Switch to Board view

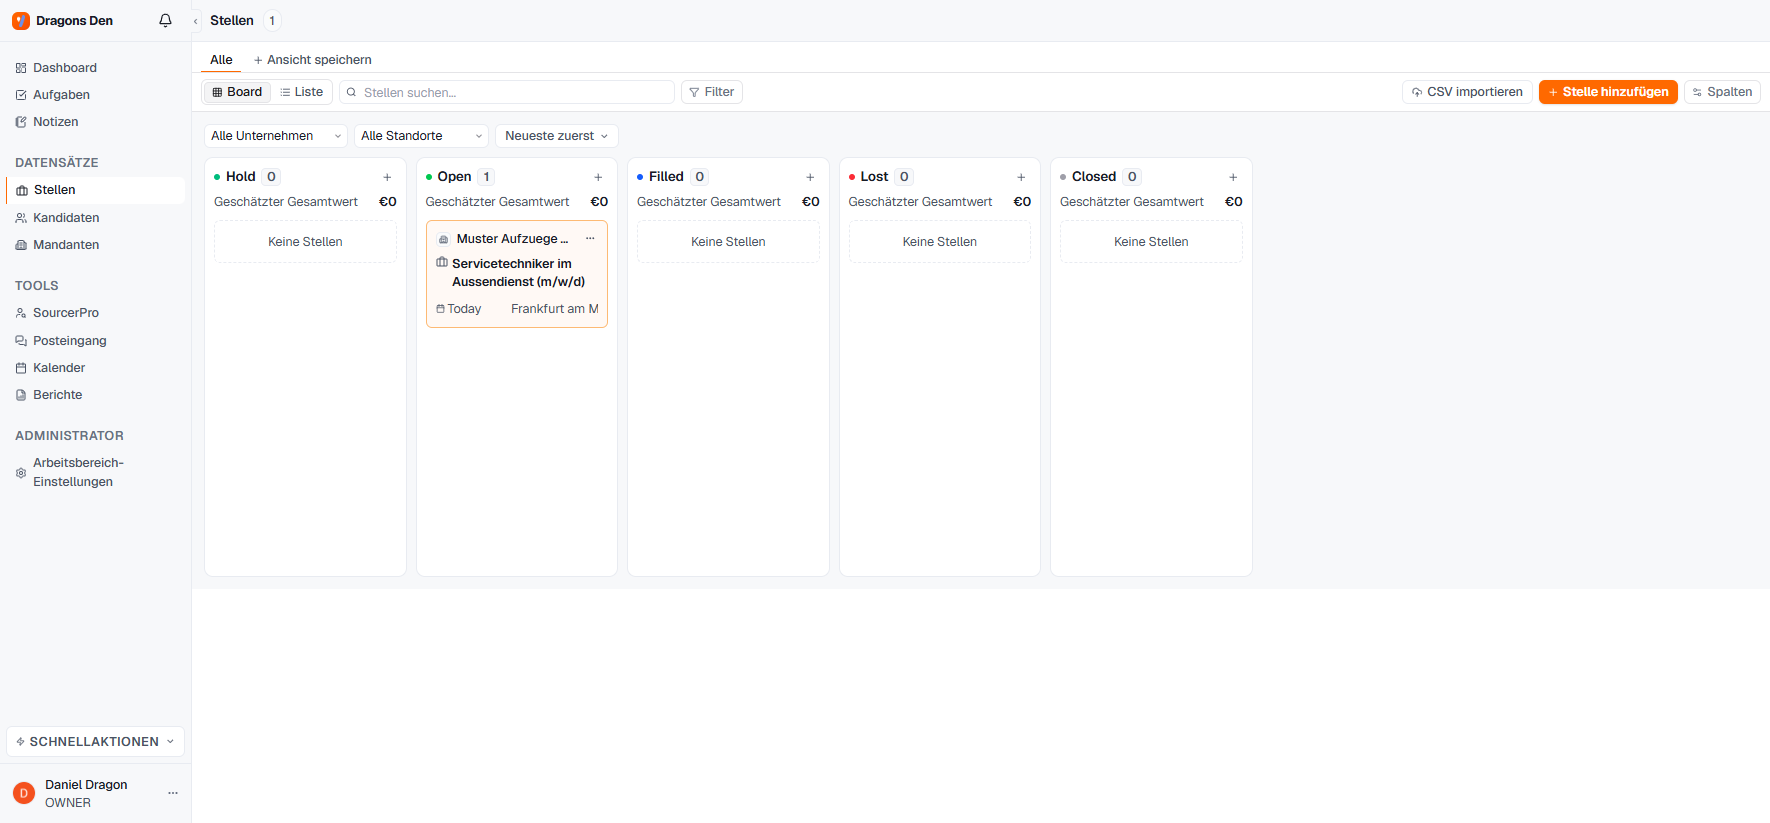click(237, 92)
